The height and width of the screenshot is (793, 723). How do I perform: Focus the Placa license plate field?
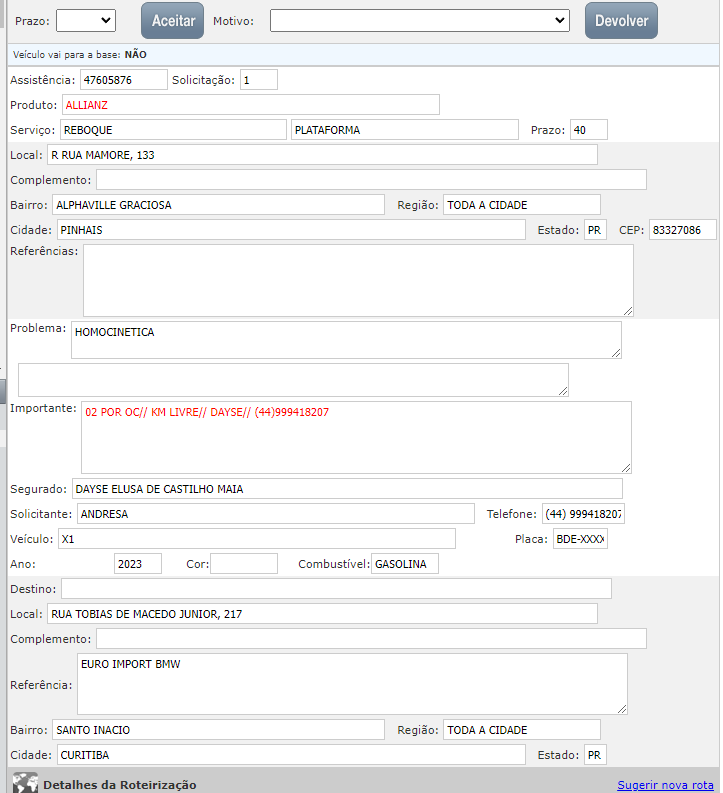click(580, 539)
